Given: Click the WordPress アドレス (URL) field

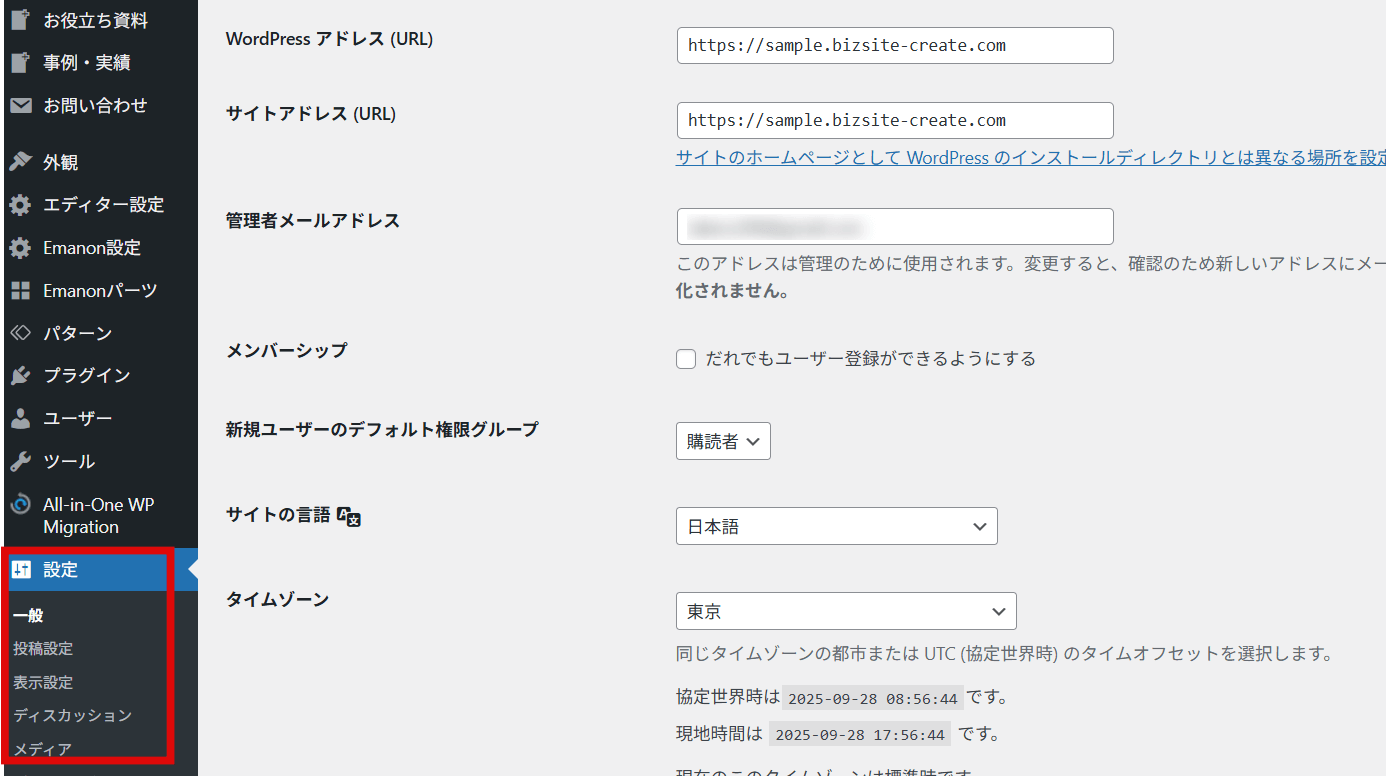Looking at the screenshot, I should pos(895,46).
